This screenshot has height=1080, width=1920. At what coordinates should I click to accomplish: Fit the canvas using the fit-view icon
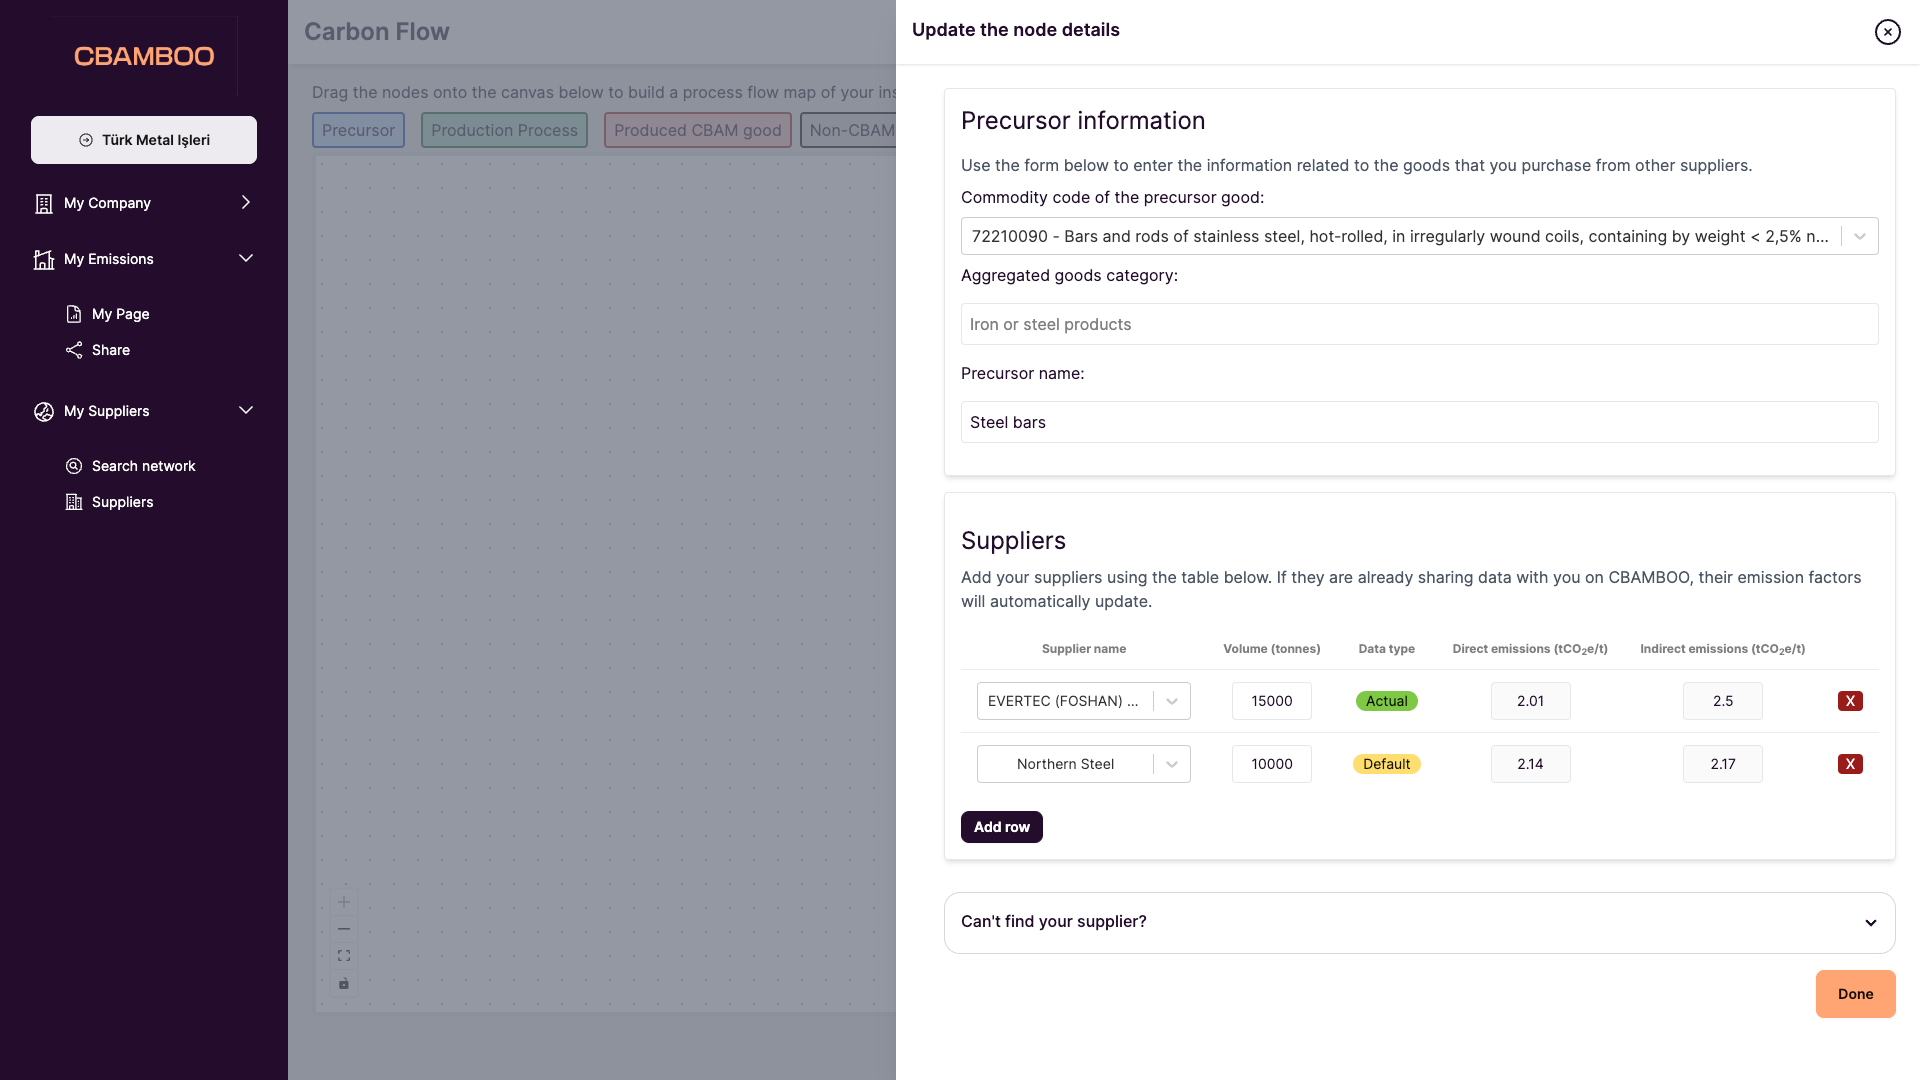coord(343,955)
